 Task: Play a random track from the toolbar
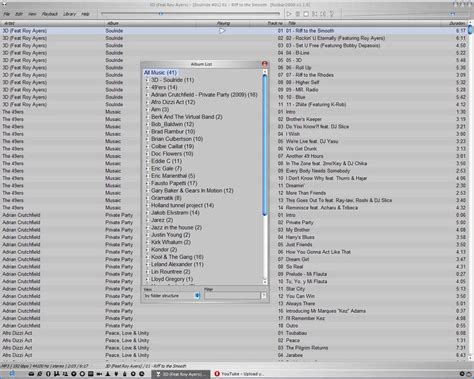[x=332, y=14]
